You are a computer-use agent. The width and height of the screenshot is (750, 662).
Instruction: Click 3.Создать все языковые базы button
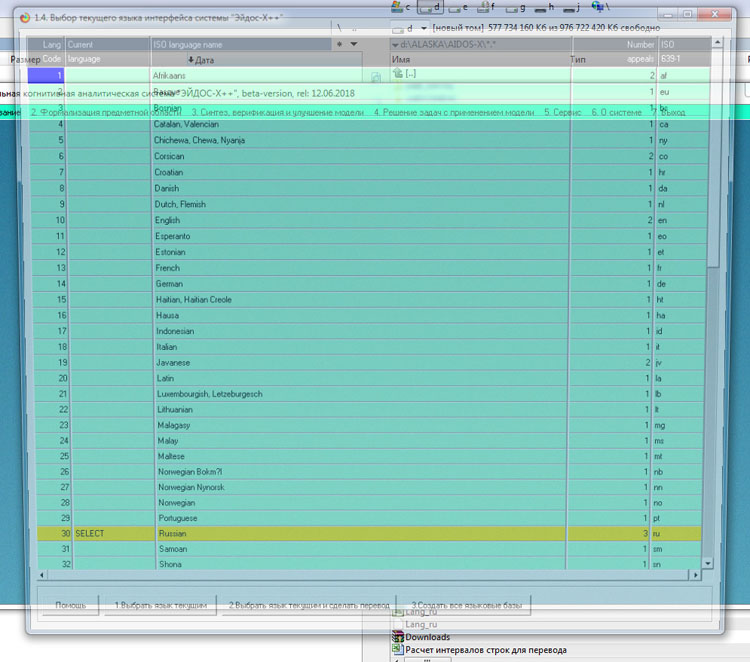pos(464,606)
